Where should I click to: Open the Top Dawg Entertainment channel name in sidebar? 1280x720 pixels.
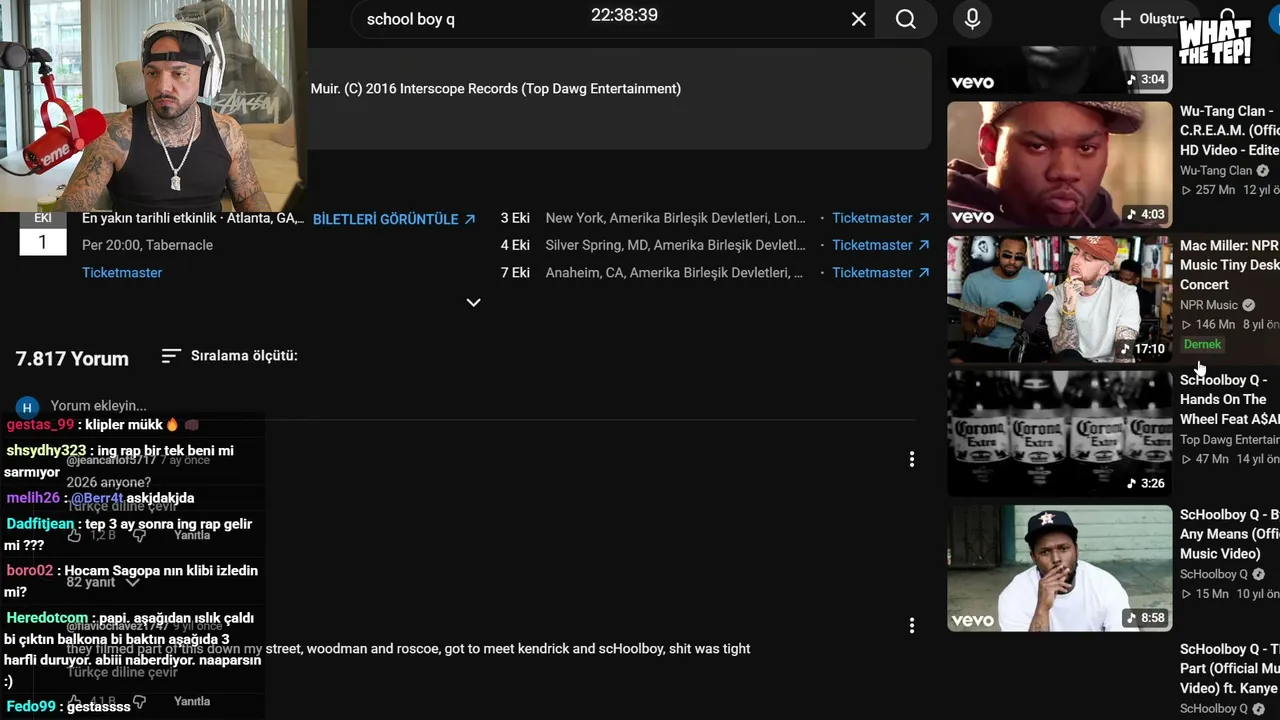point(1230,440)
